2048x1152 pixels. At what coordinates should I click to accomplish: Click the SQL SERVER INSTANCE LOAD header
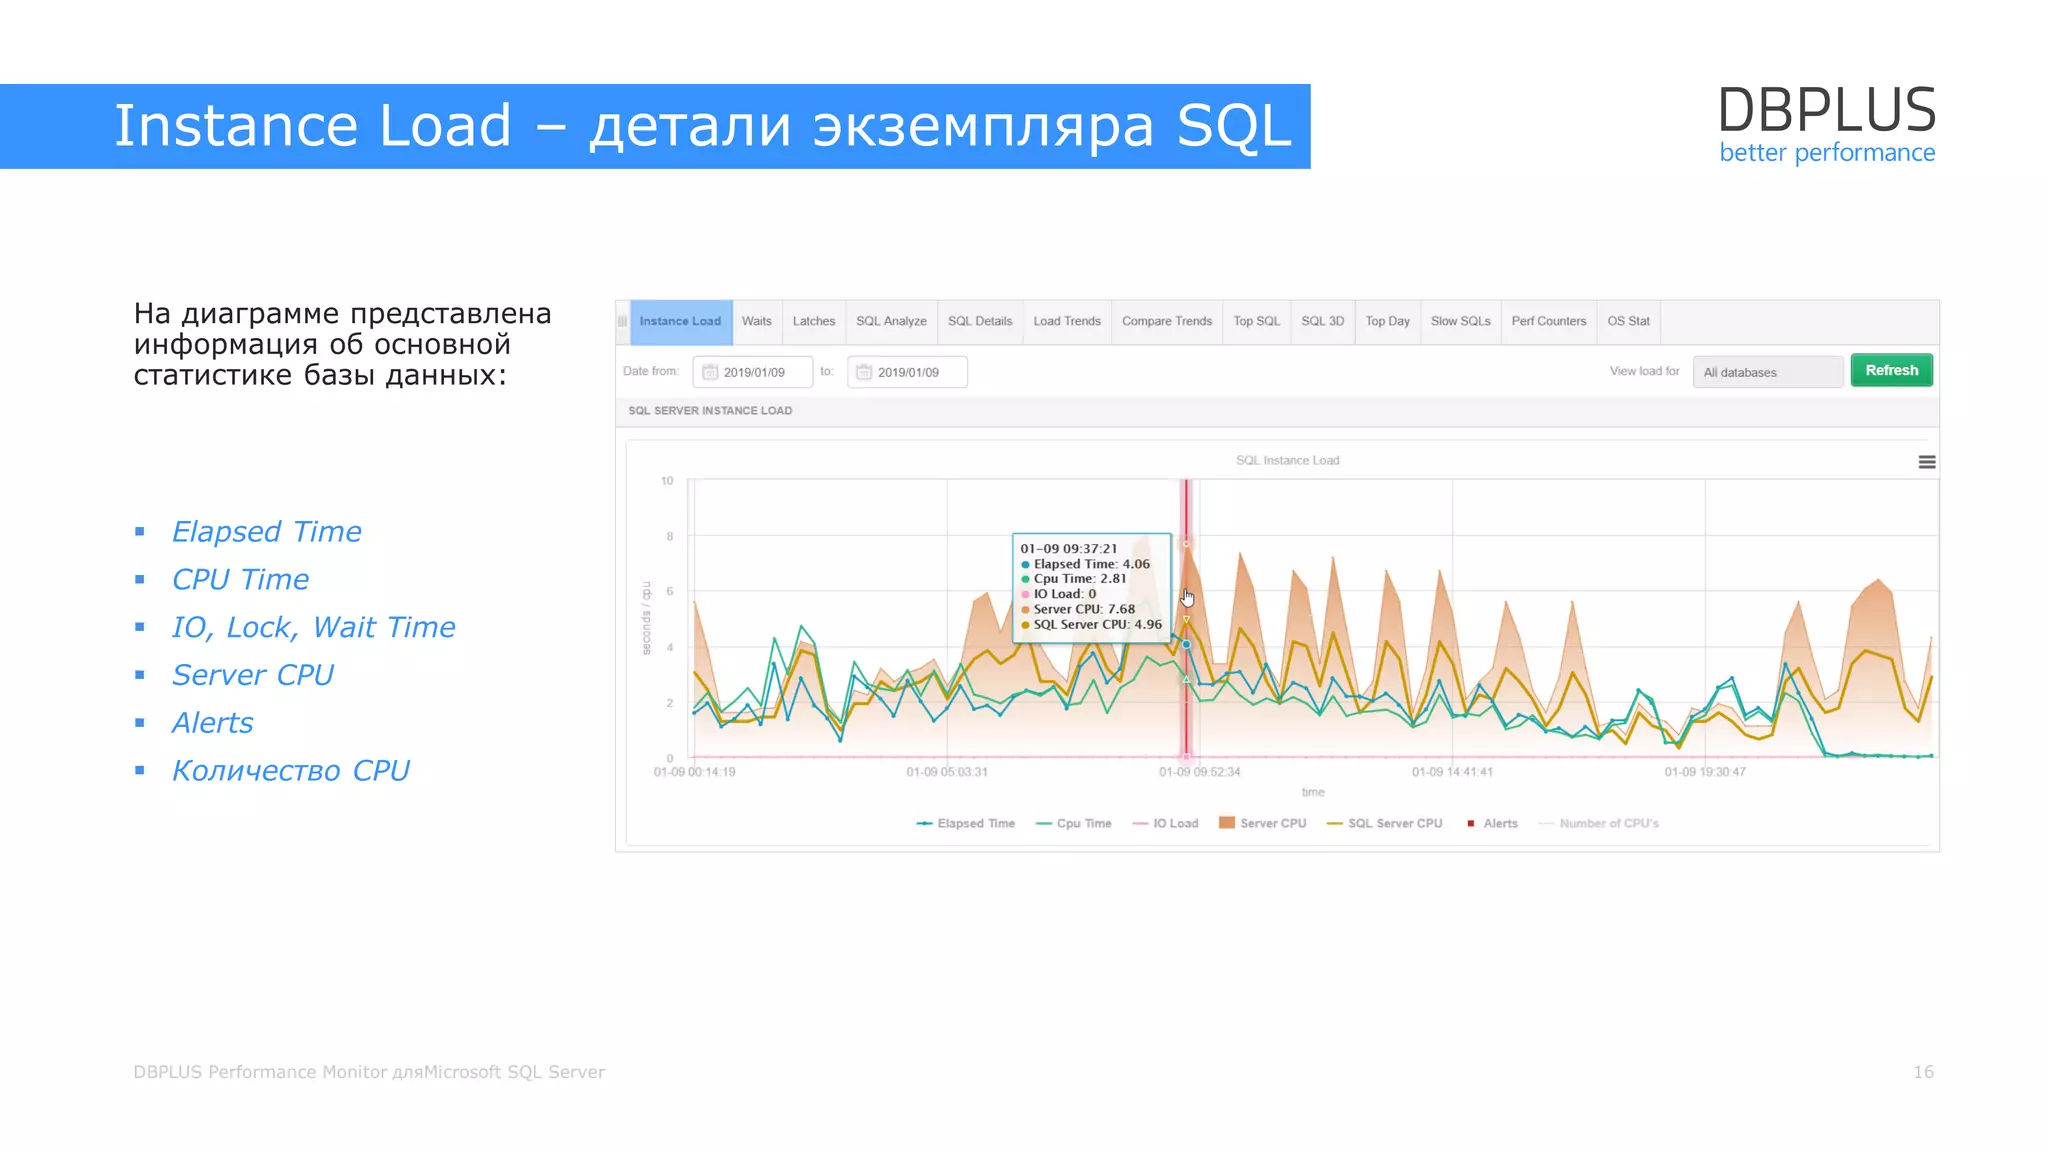pyautogui.click(x=710, y=410)
